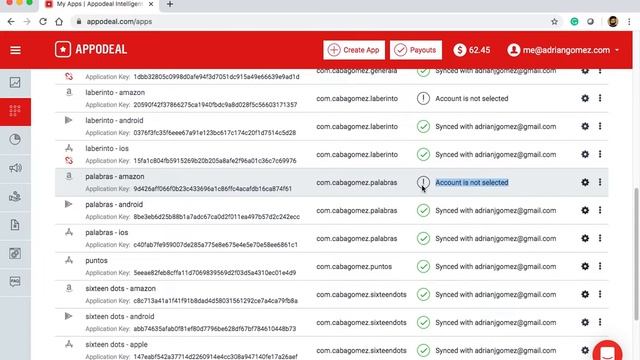Open the red chat support bubble
This screenshot has width=640, height=360.
(607, 352)
